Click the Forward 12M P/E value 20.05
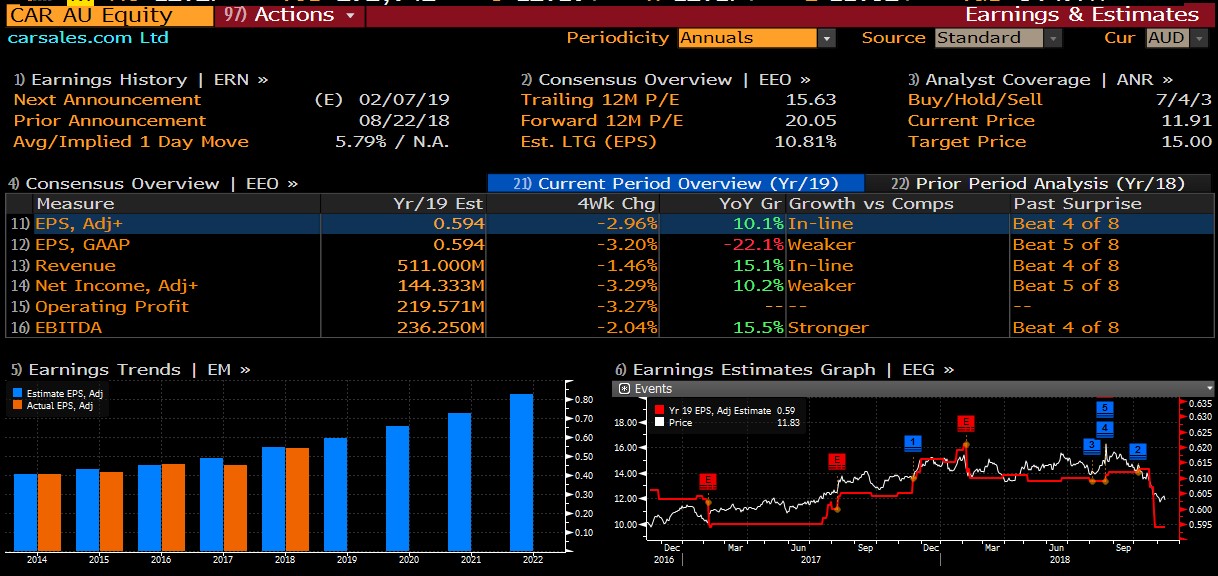1218x576 pixels. (x=811, y=121)
